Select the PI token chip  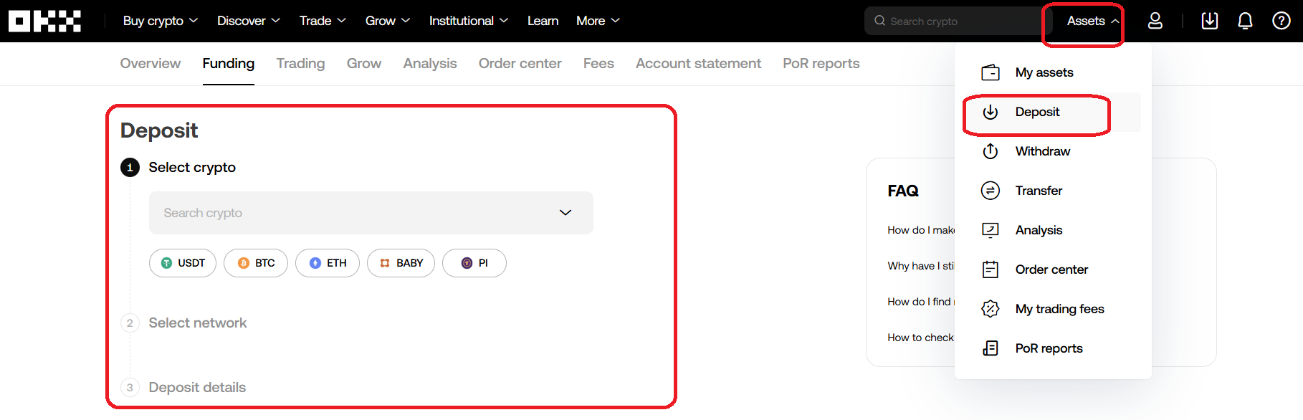474,263
